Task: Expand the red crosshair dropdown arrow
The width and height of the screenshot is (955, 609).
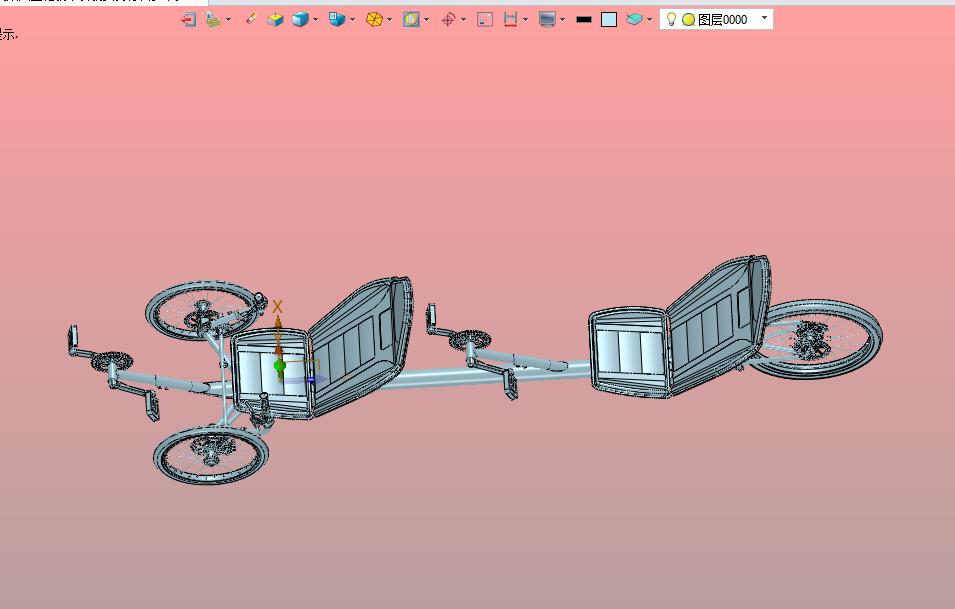Action: [x=463, y=19]
